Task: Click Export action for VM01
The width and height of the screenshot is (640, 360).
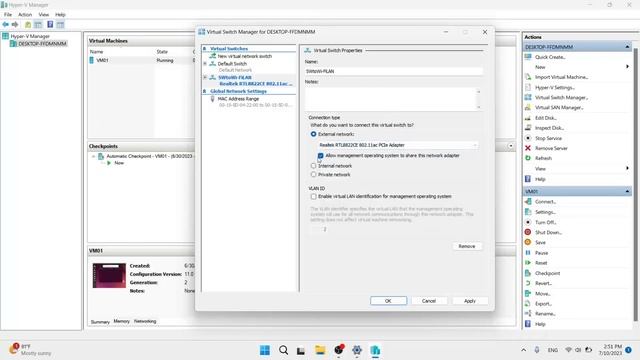Action: [x=543, y=304]
